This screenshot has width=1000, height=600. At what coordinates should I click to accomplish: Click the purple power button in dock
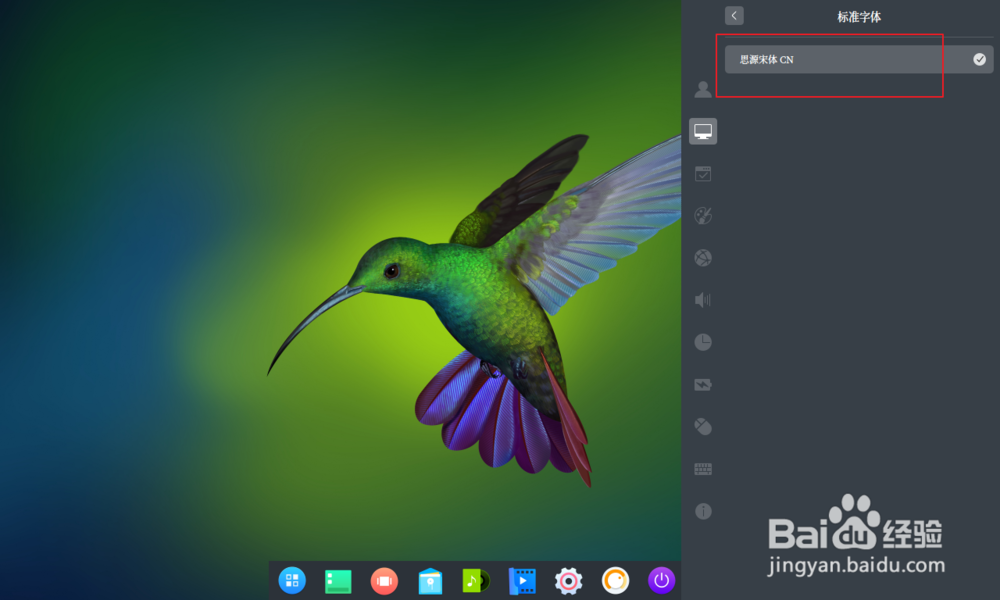click(661, 581)
